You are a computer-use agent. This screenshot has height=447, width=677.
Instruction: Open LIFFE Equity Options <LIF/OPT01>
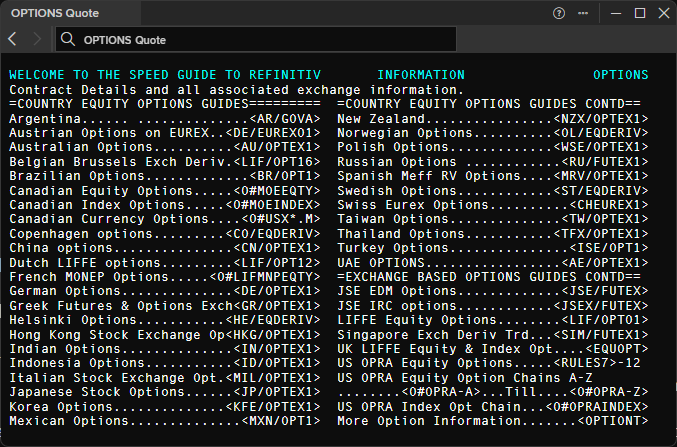click(605, 320)
